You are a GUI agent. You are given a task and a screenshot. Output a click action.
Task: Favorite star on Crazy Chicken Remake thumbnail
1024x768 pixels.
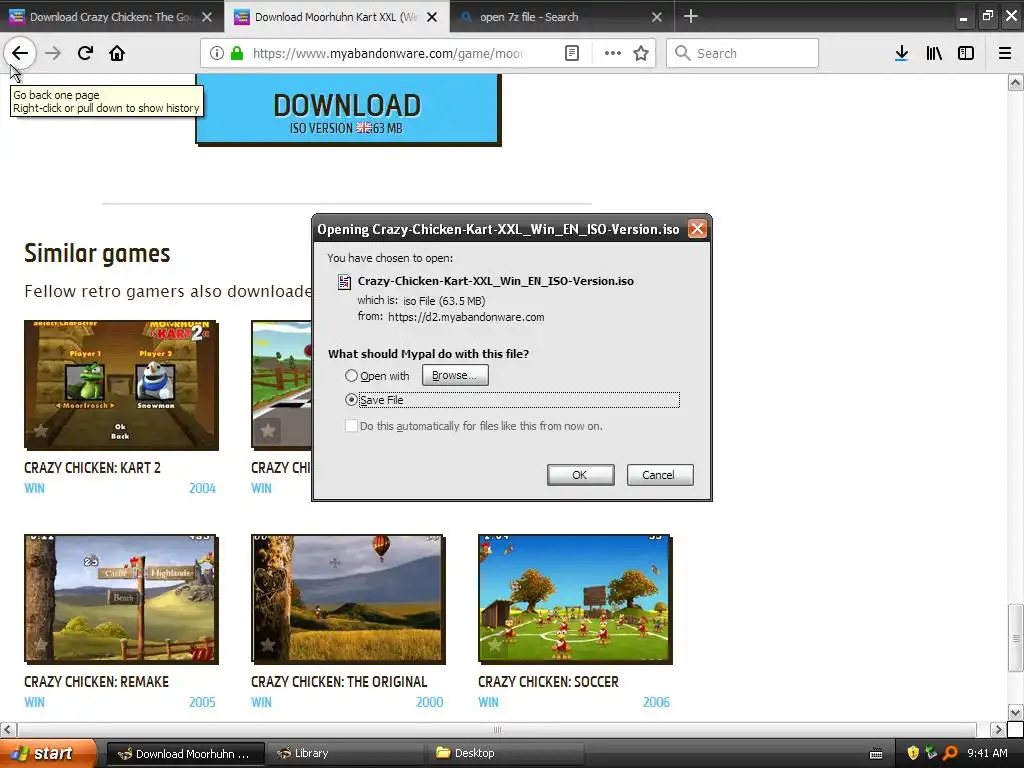click(x=40, y=645)
